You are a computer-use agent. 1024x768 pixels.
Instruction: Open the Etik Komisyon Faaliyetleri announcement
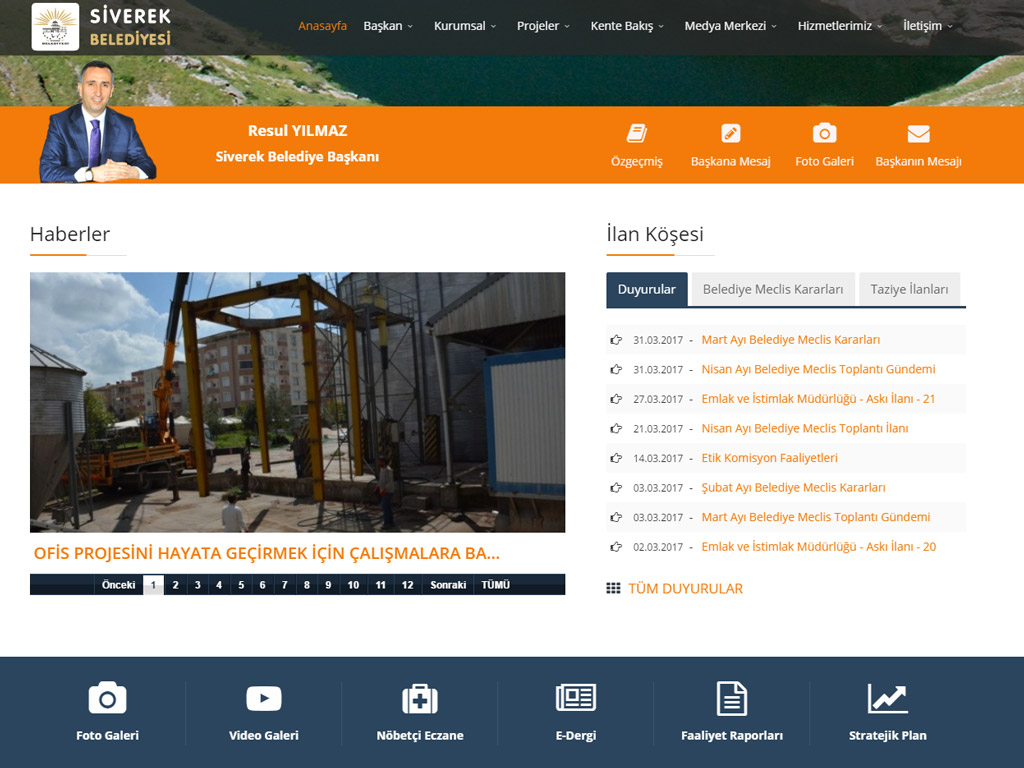(769, 458)
